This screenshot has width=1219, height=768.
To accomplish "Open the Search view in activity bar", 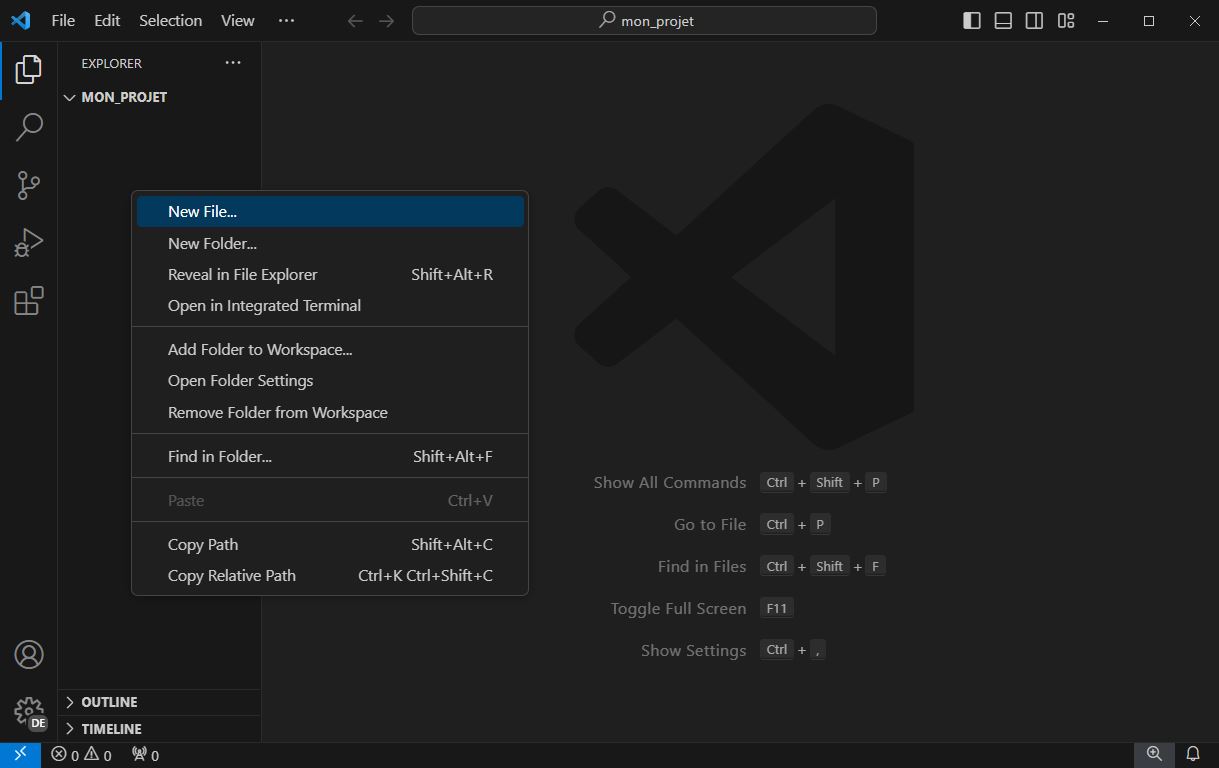I will point(29,127).
